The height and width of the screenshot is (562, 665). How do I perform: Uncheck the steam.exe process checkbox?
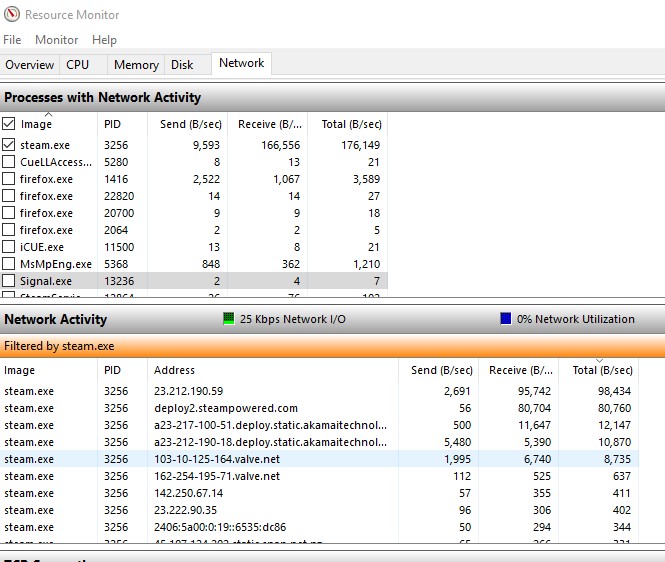point(9,145)
